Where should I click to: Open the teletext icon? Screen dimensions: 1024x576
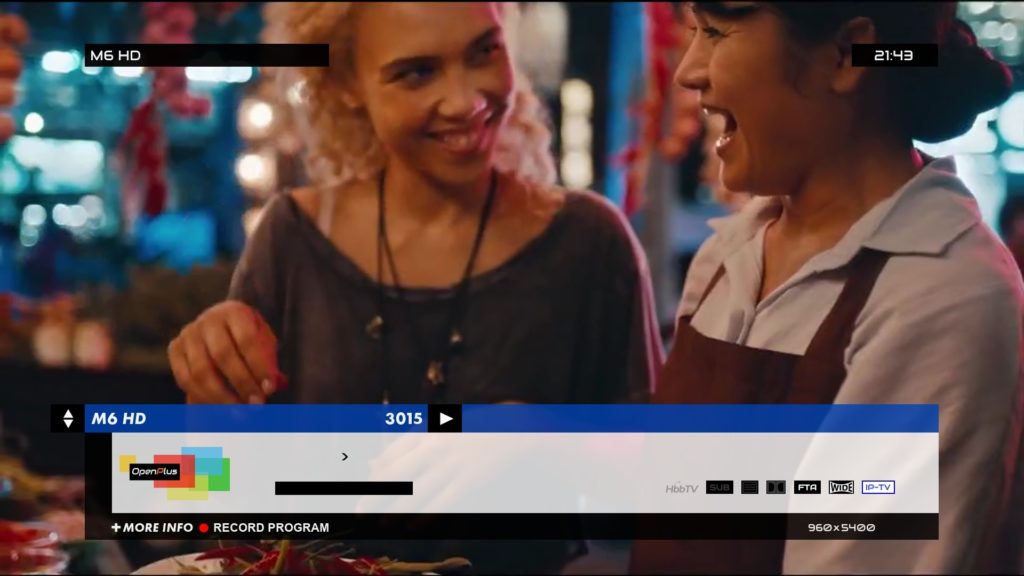point(748,487)
